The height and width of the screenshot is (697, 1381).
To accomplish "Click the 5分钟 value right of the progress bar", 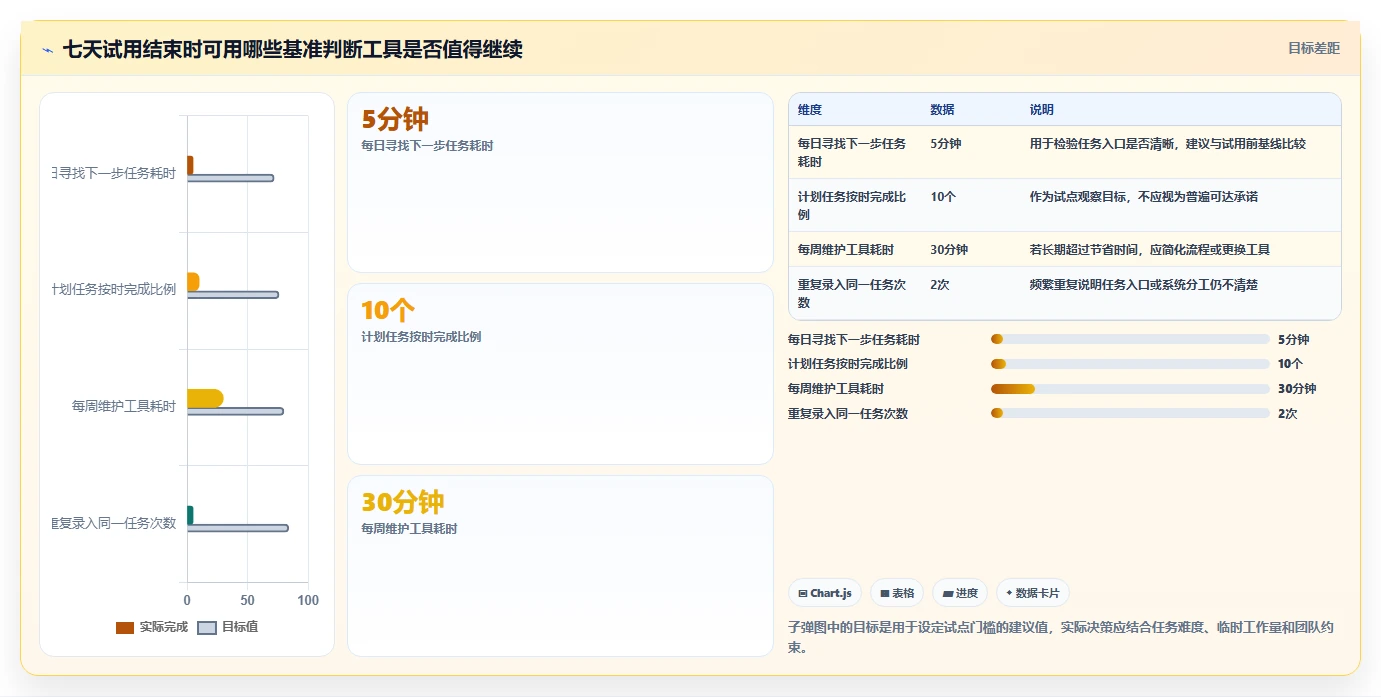I will [x=1293, y=340].
